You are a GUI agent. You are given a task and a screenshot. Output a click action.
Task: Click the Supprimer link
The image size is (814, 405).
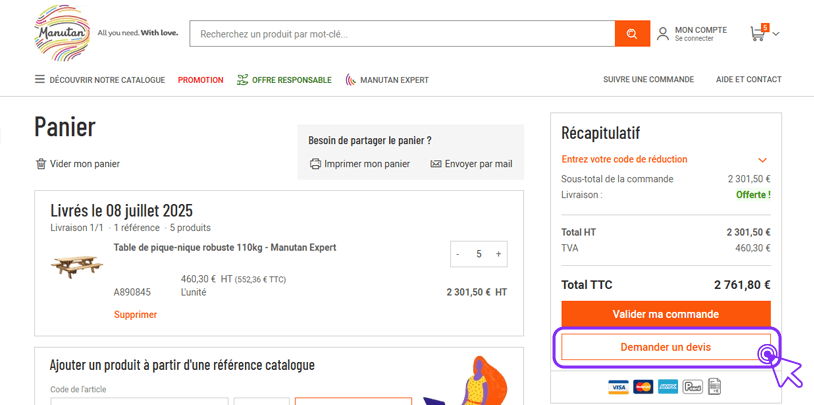click(x=135, y=315)
